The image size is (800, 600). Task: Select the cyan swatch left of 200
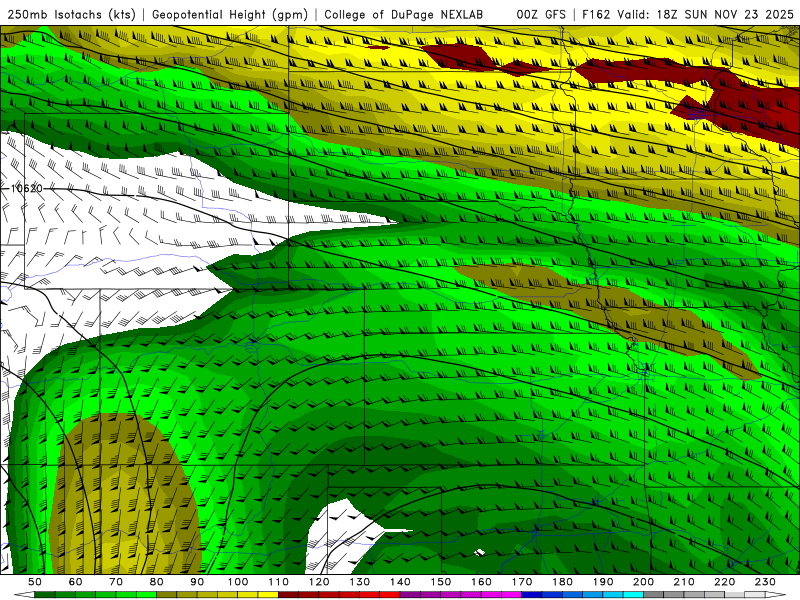pos(633,594)
